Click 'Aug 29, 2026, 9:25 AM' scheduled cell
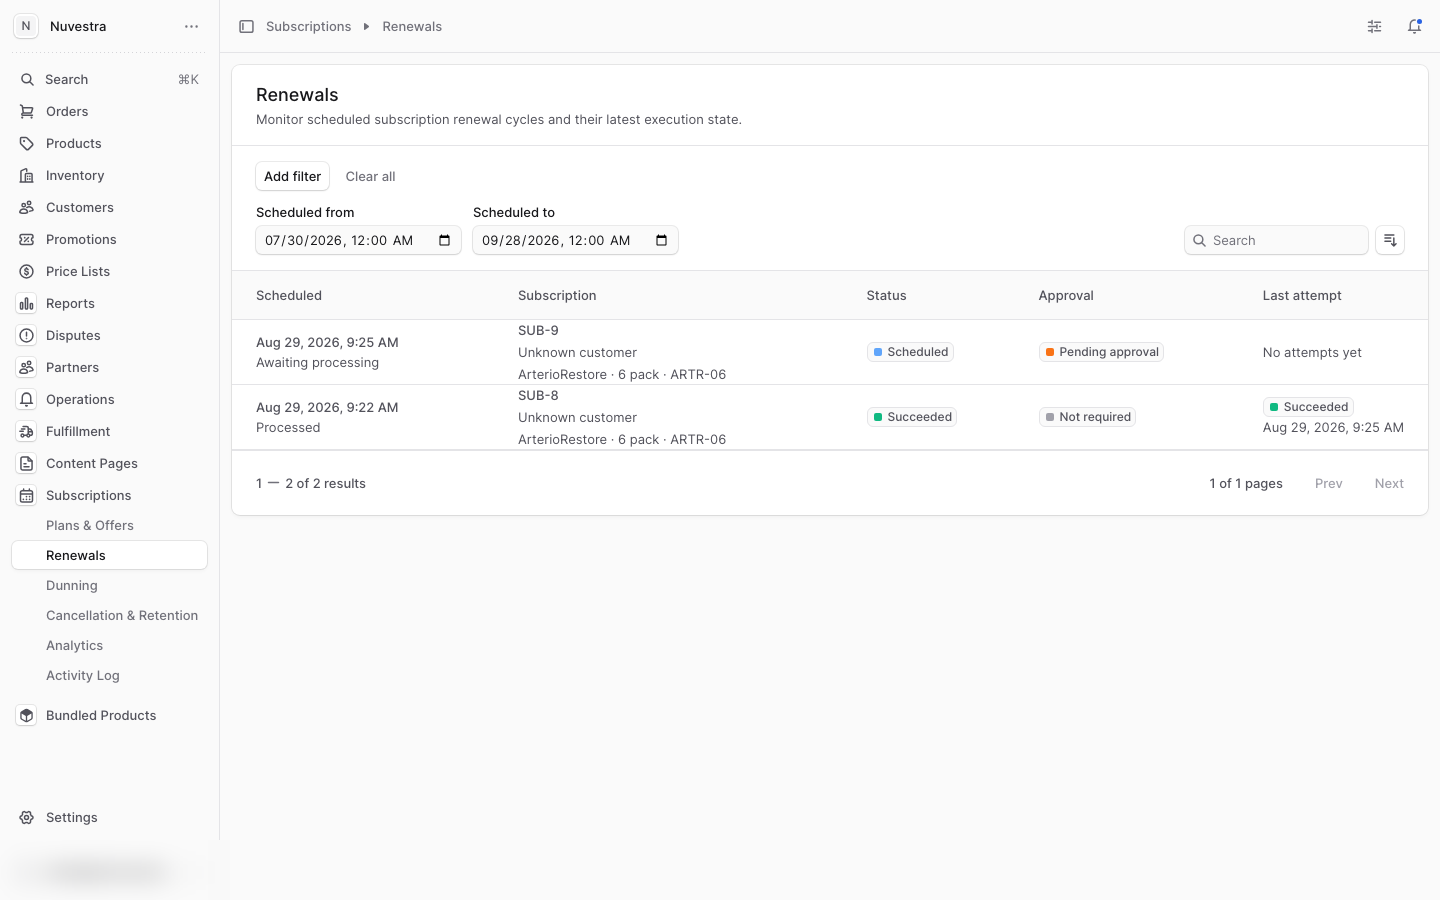Screen dimensions: 1440x900 (x=327, y=342)
